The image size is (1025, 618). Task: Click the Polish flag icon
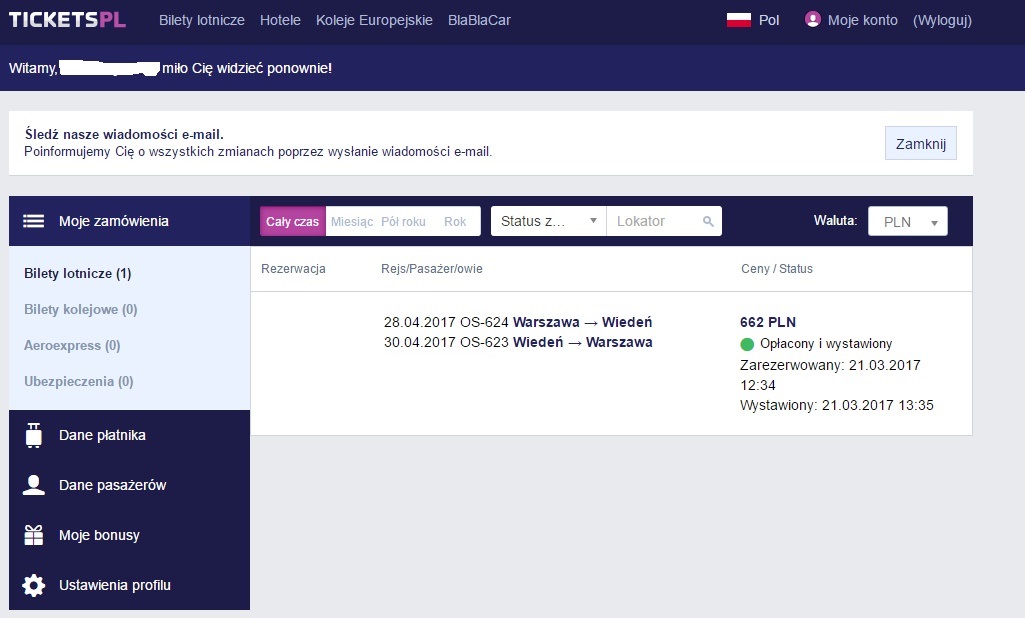pyautogui.click(x=739, y=20)
